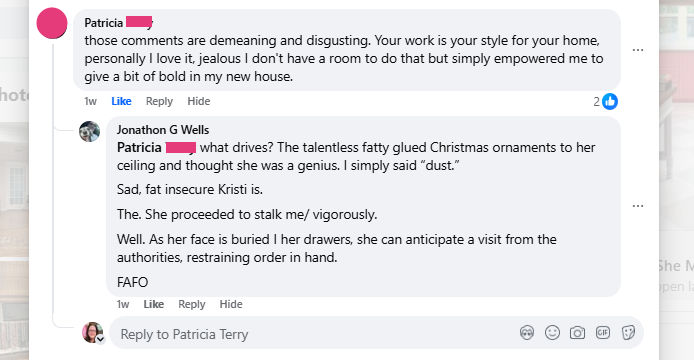Viewport: 694px width, 360px height.
Task: Click the Patricia mention in Jonathon's reply
Action: [156, 147]
